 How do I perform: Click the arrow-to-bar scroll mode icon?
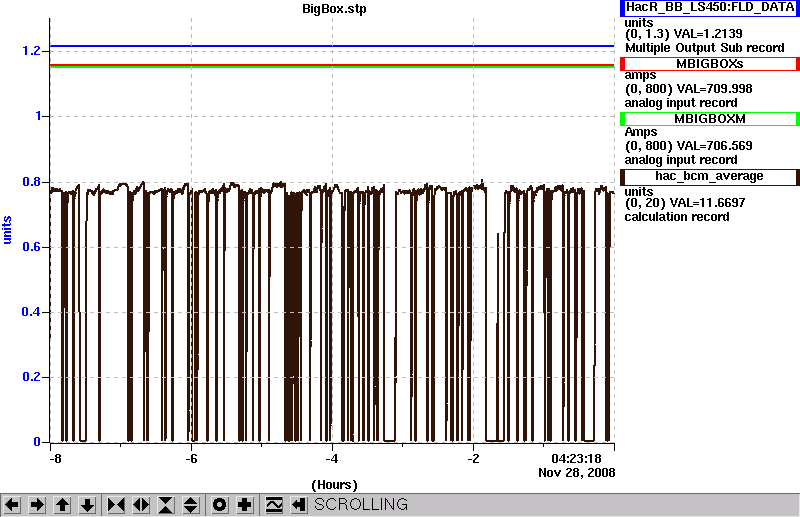(x=299, y=505)
